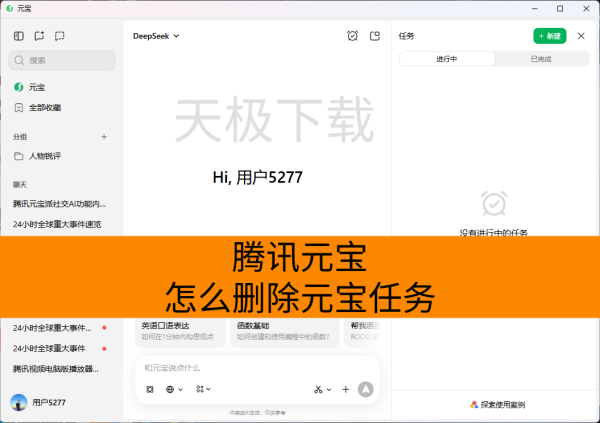
Task: Click the green 新建 button
Action: pyautogui.click(x=549, y=36)
